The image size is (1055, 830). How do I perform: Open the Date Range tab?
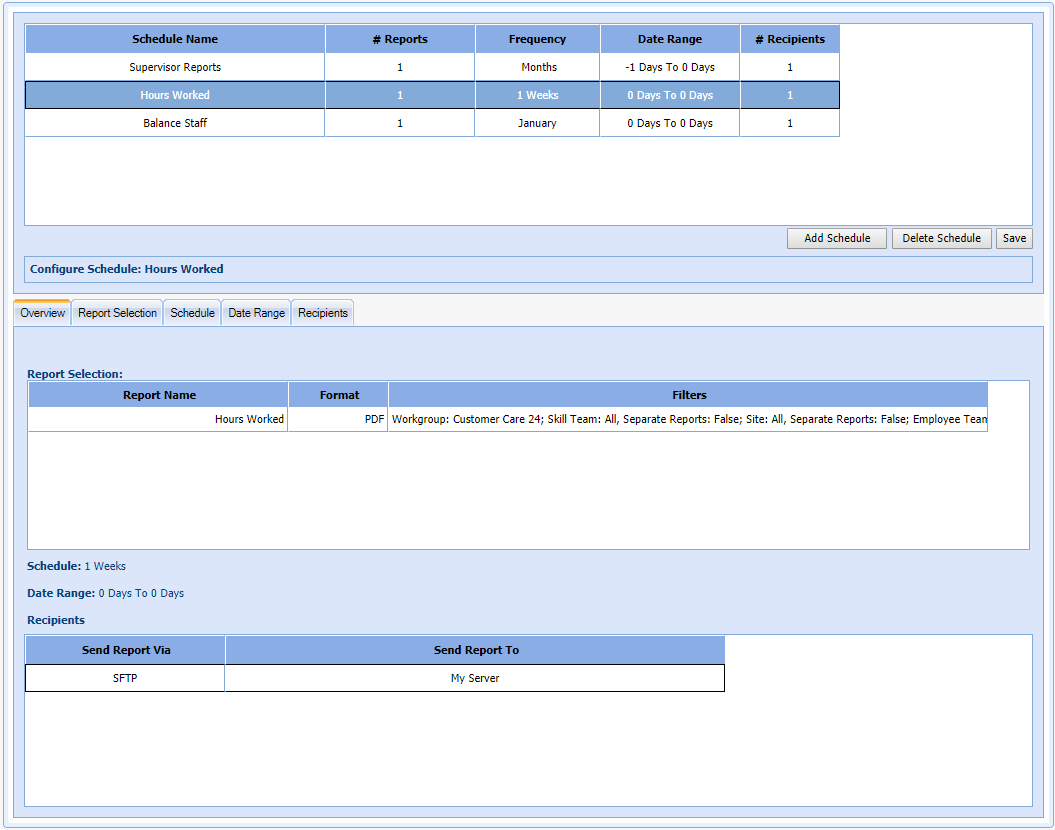pyautogui.click(x=256, y=313)
